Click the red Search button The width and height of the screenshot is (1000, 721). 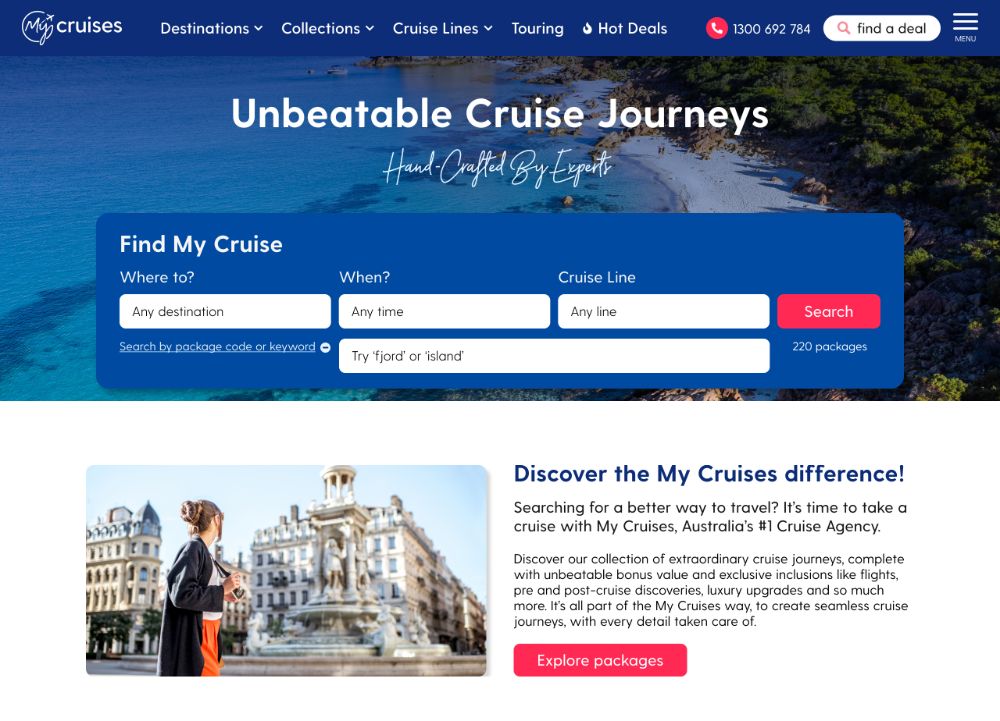[x=828, y=311]
